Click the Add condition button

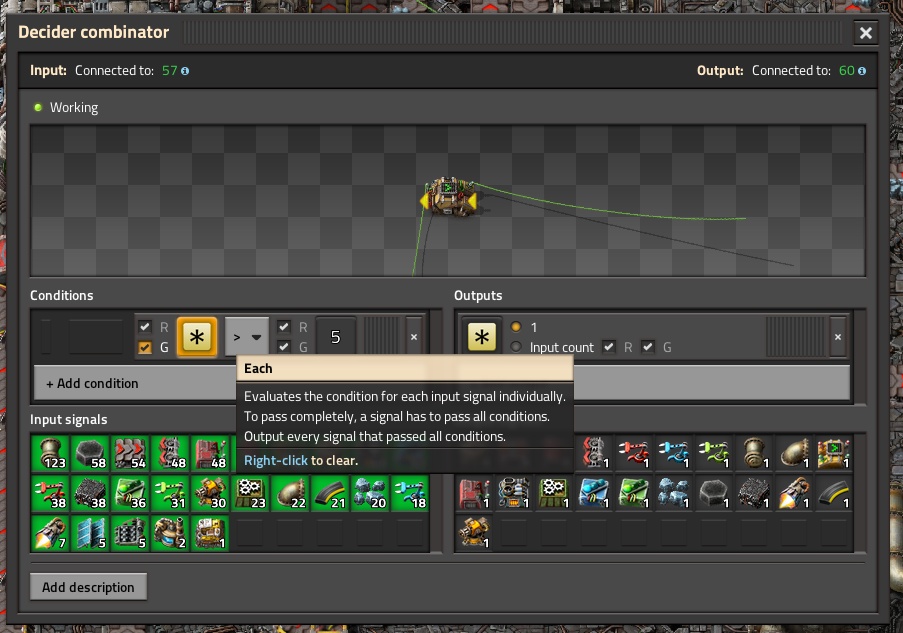click(x=135, y=384)
